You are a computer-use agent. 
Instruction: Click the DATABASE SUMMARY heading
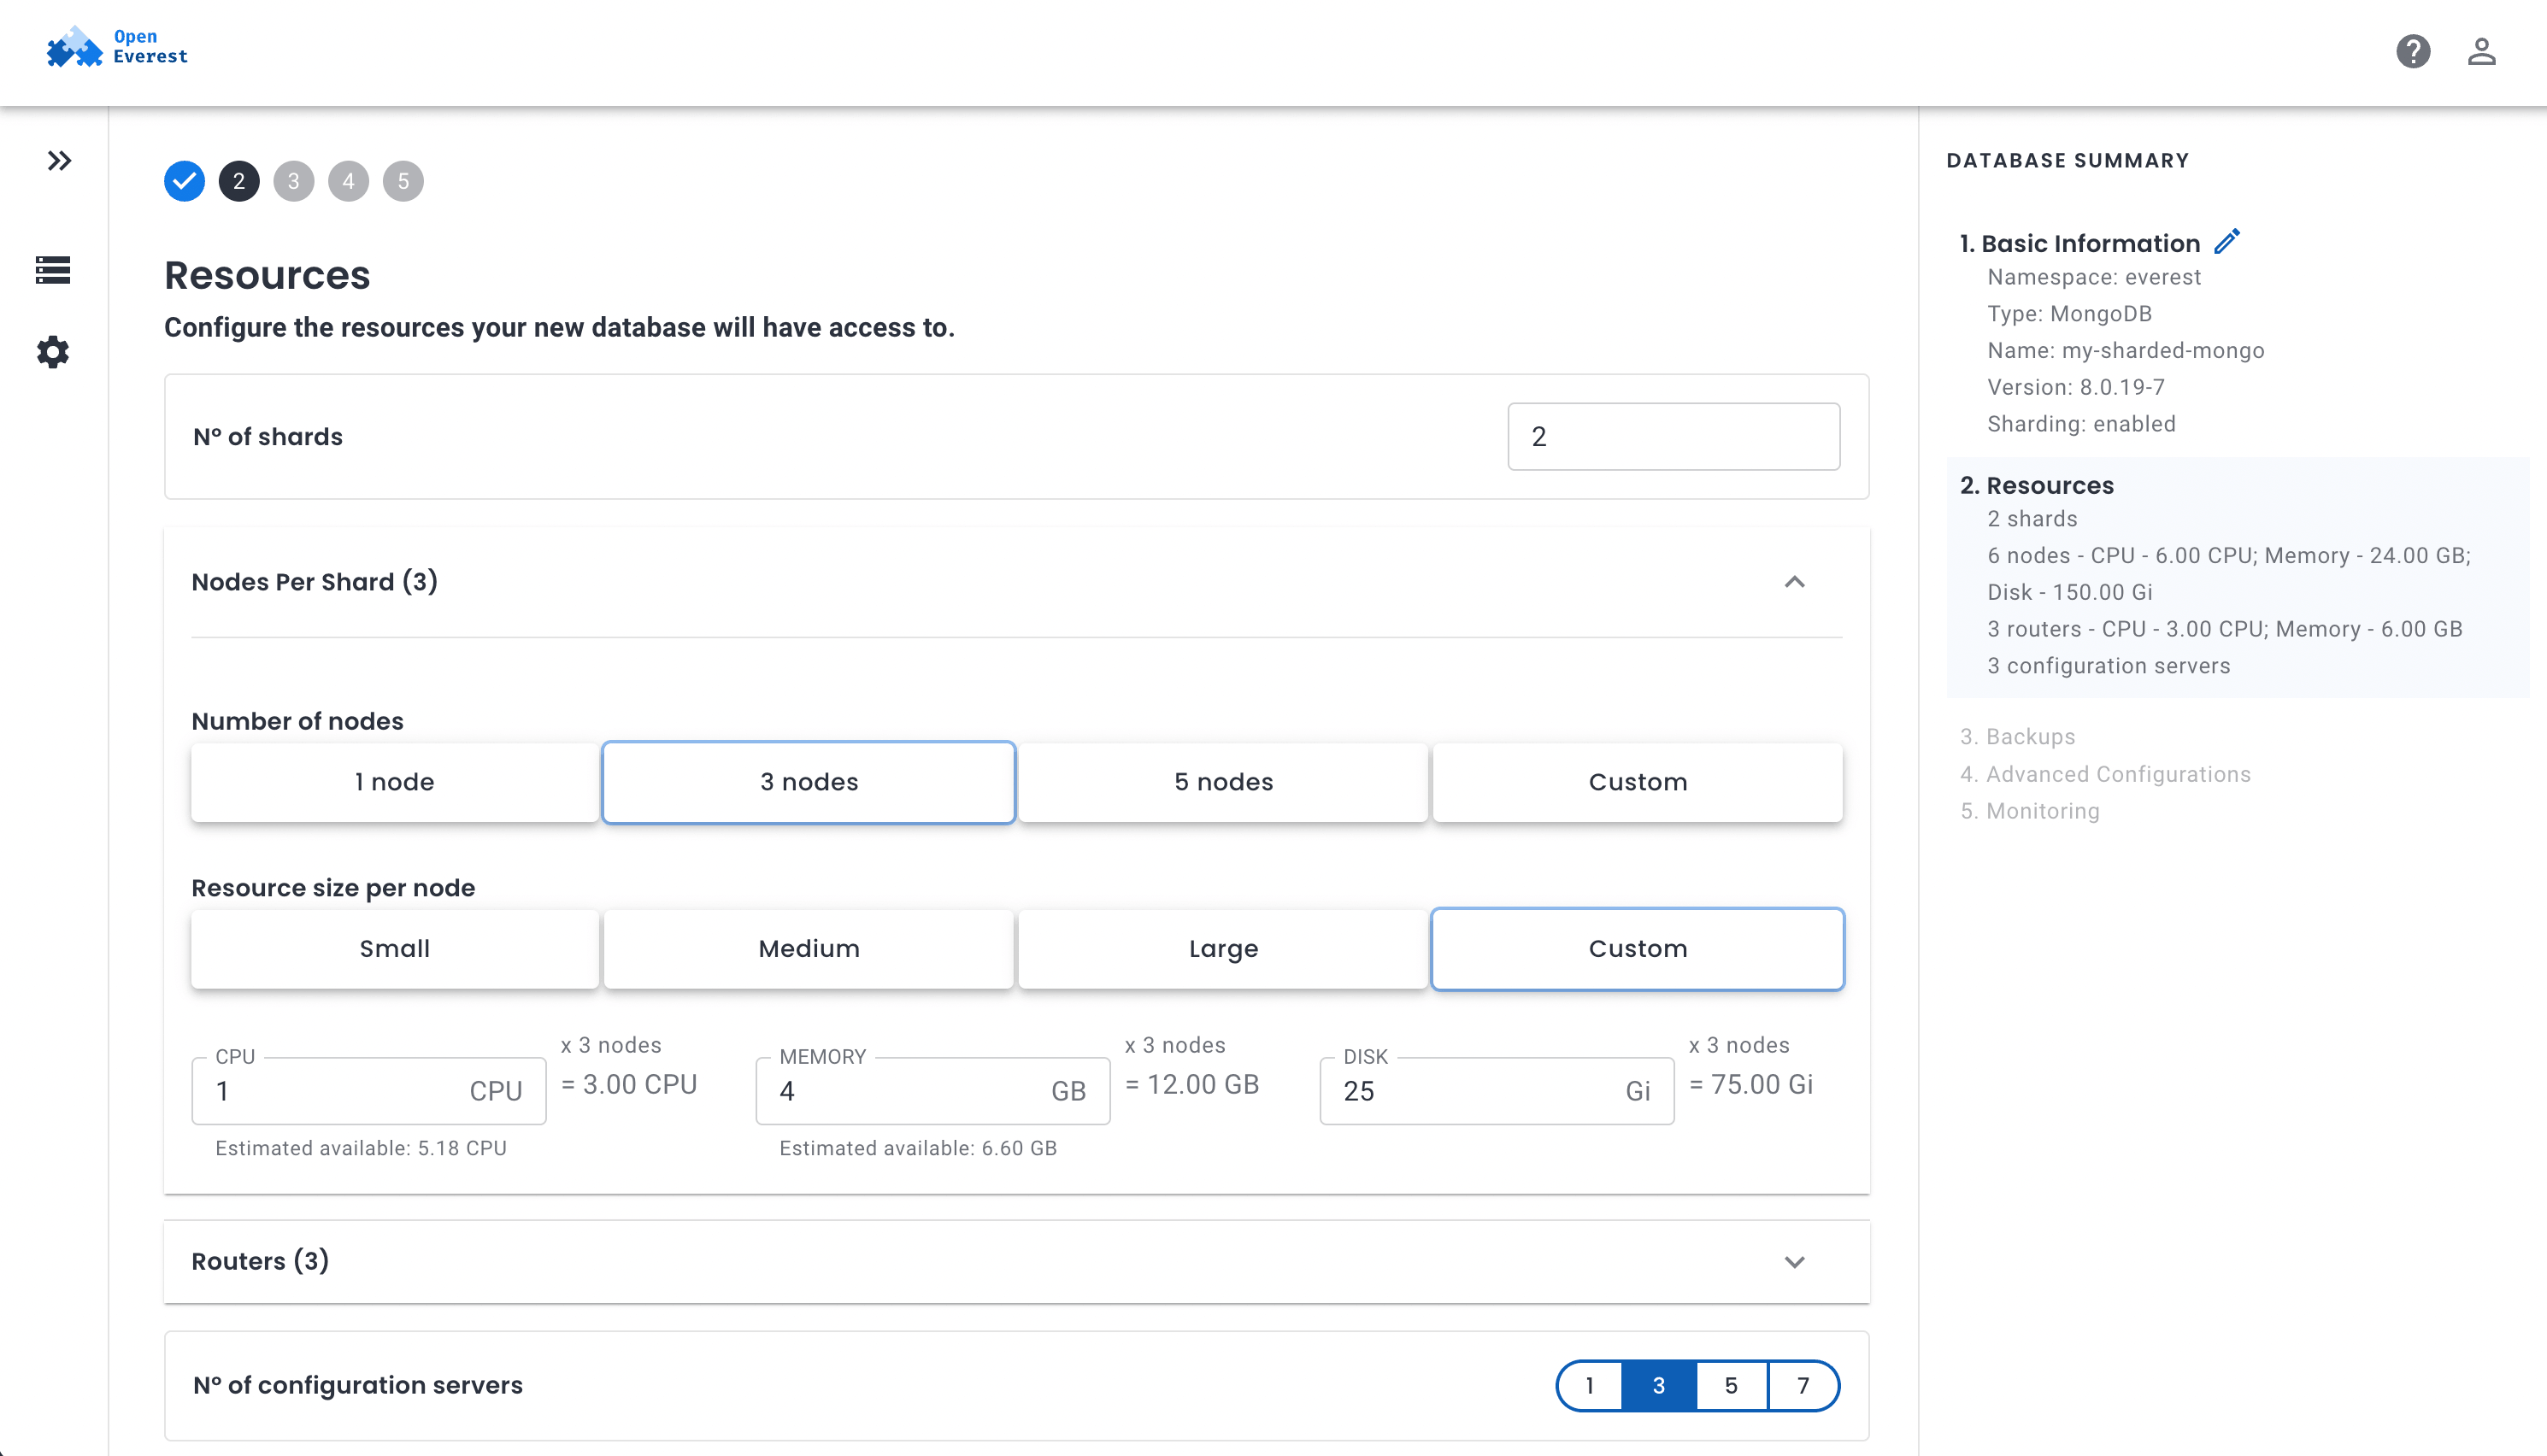click(x=2068, y=161)
